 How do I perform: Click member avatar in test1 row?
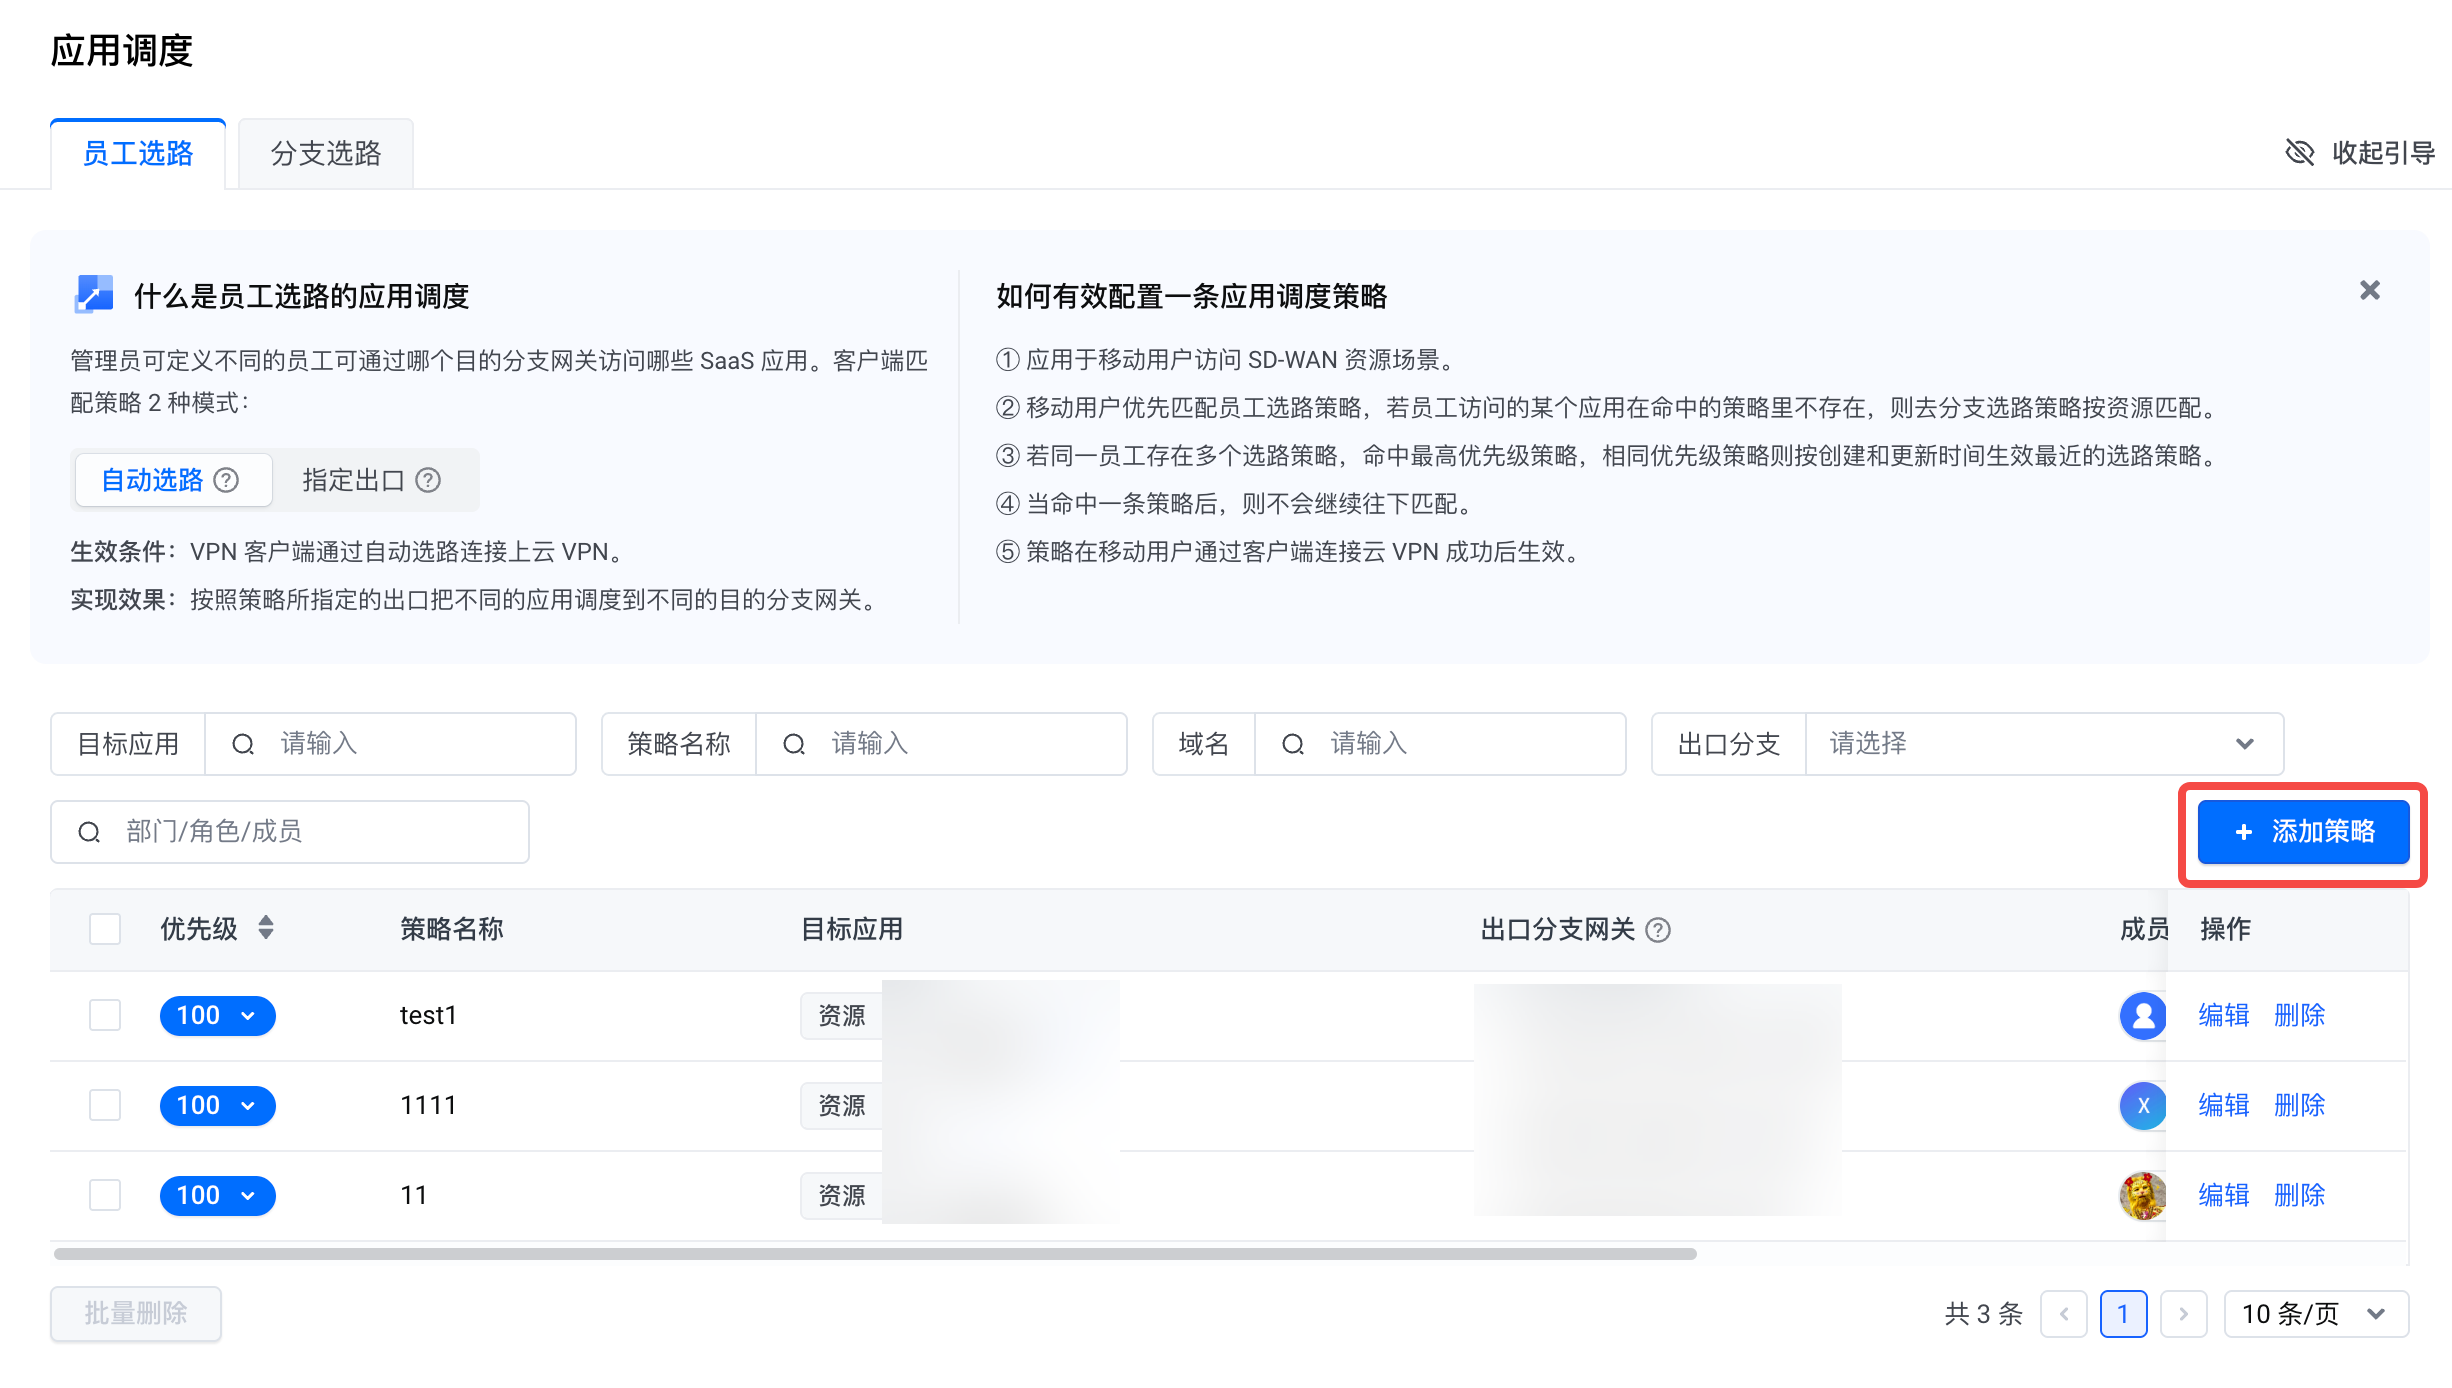pos(2142,1015)
